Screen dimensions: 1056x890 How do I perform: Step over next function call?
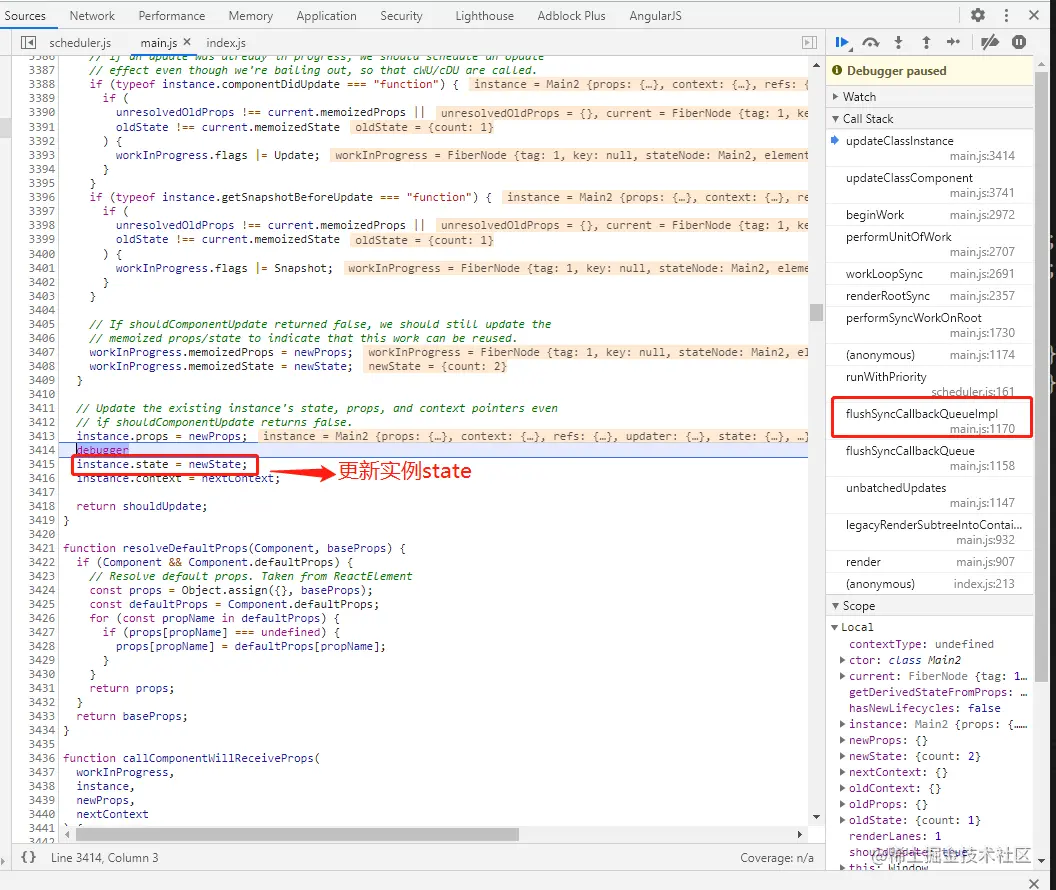click(x=871, y=42)
